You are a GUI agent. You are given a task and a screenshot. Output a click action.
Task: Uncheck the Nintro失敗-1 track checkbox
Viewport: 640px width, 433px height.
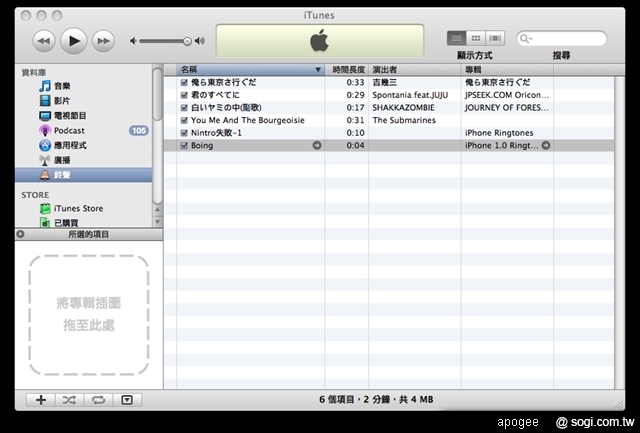click(184, 133)
